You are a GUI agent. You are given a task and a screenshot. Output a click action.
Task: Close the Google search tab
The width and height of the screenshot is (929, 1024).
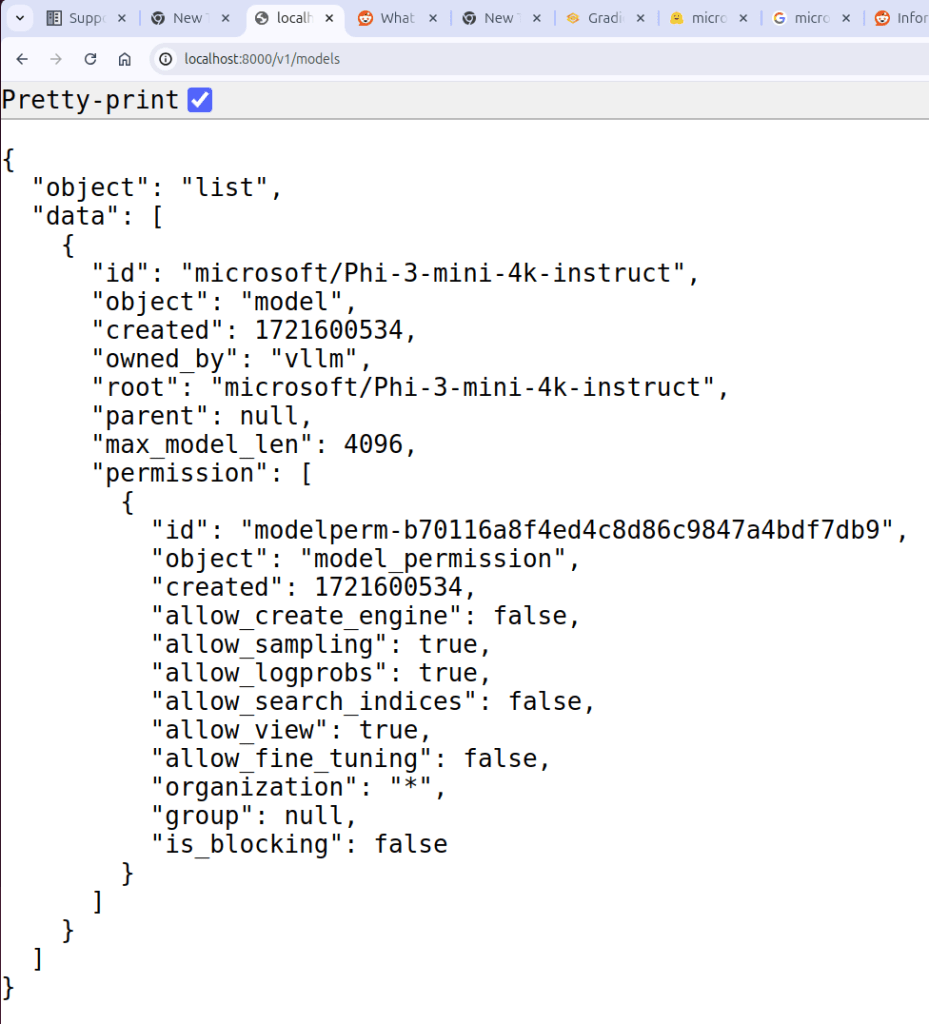(846, 18)
